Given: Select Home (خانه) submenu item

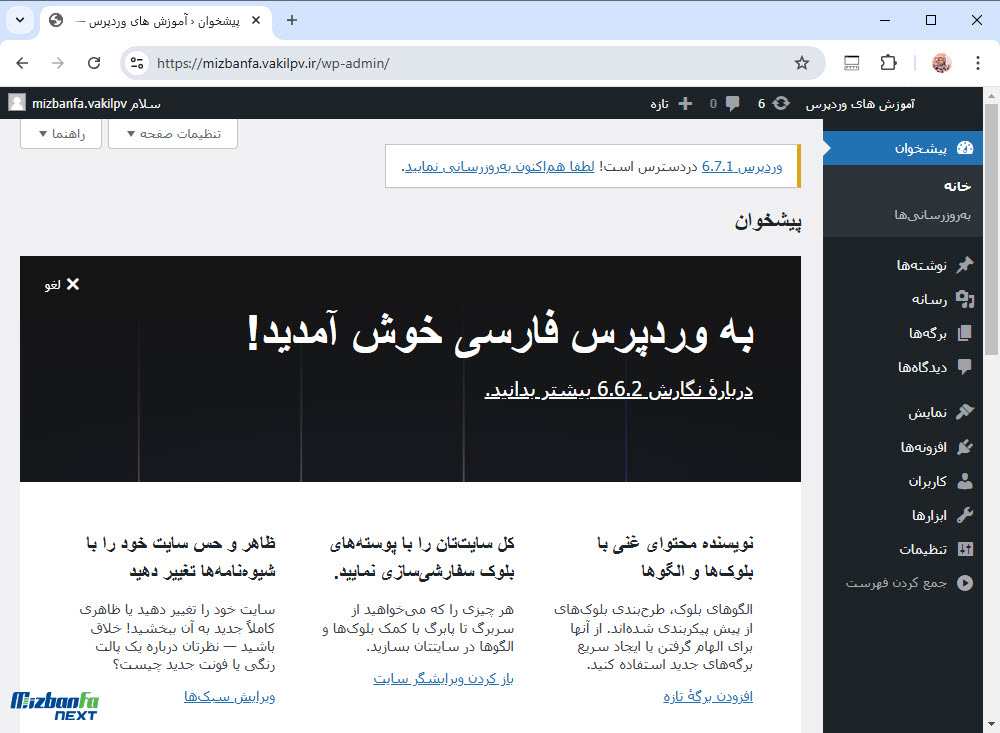Looking at the screenshot, I should point(957,186).
